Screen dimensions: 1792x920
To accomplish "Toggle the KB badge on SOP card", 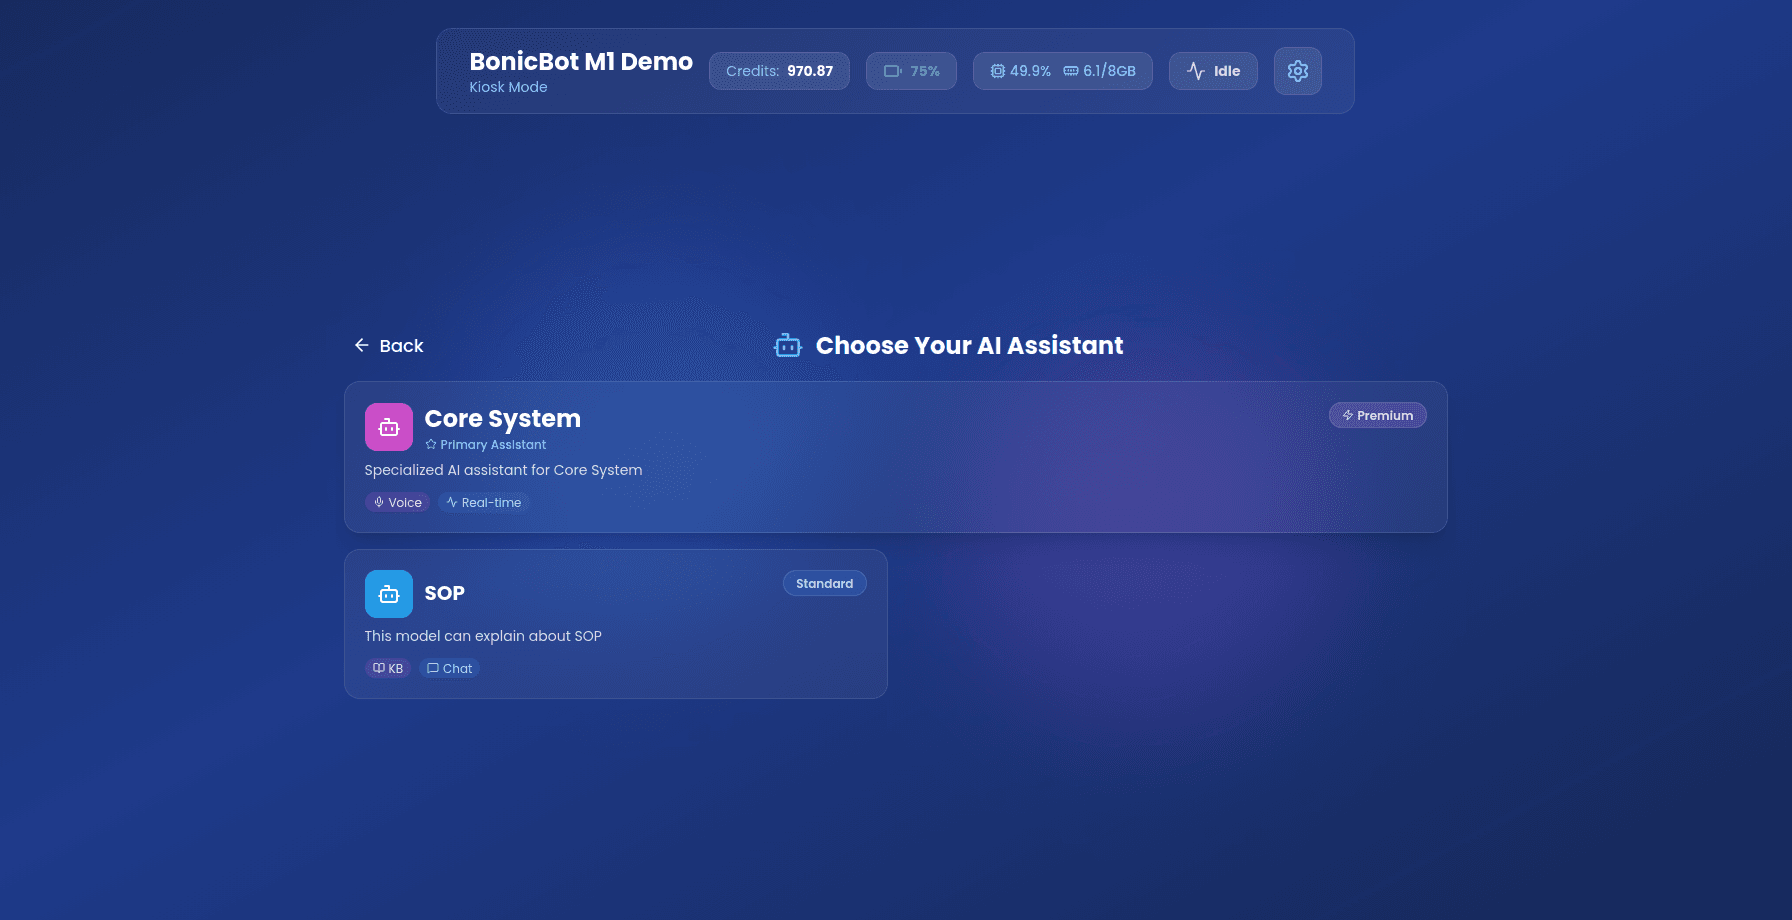I will pyautogui.click(x=388, y=668).
